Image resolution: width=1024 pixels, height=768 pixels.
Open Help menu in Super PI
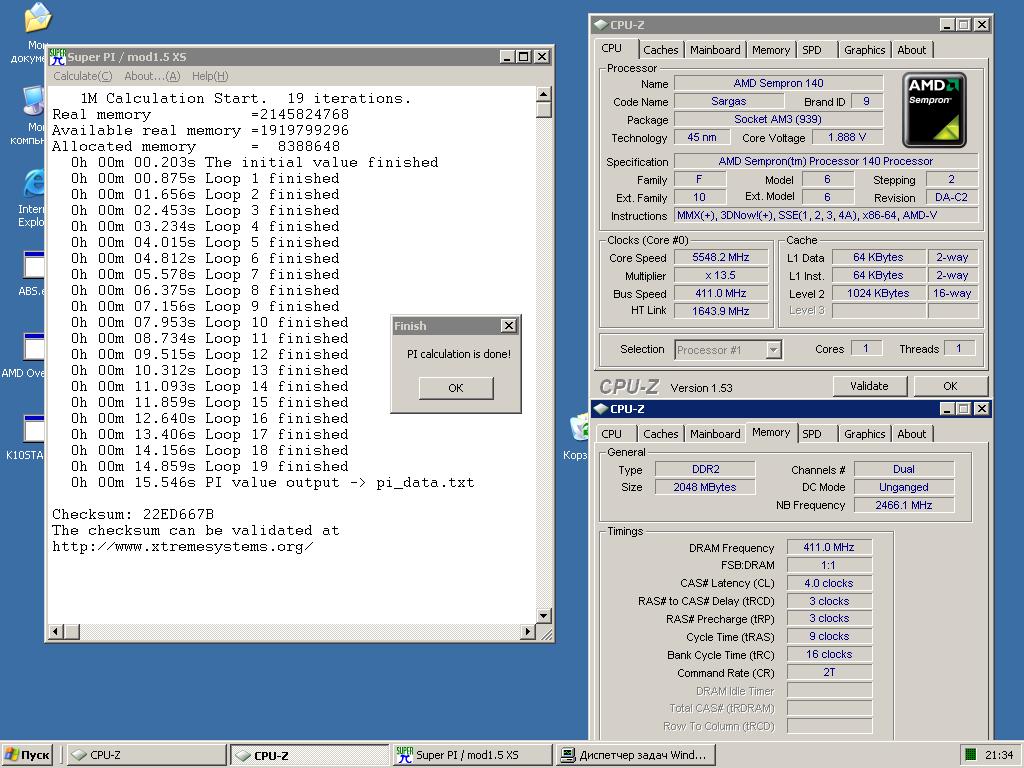[210, 76]
